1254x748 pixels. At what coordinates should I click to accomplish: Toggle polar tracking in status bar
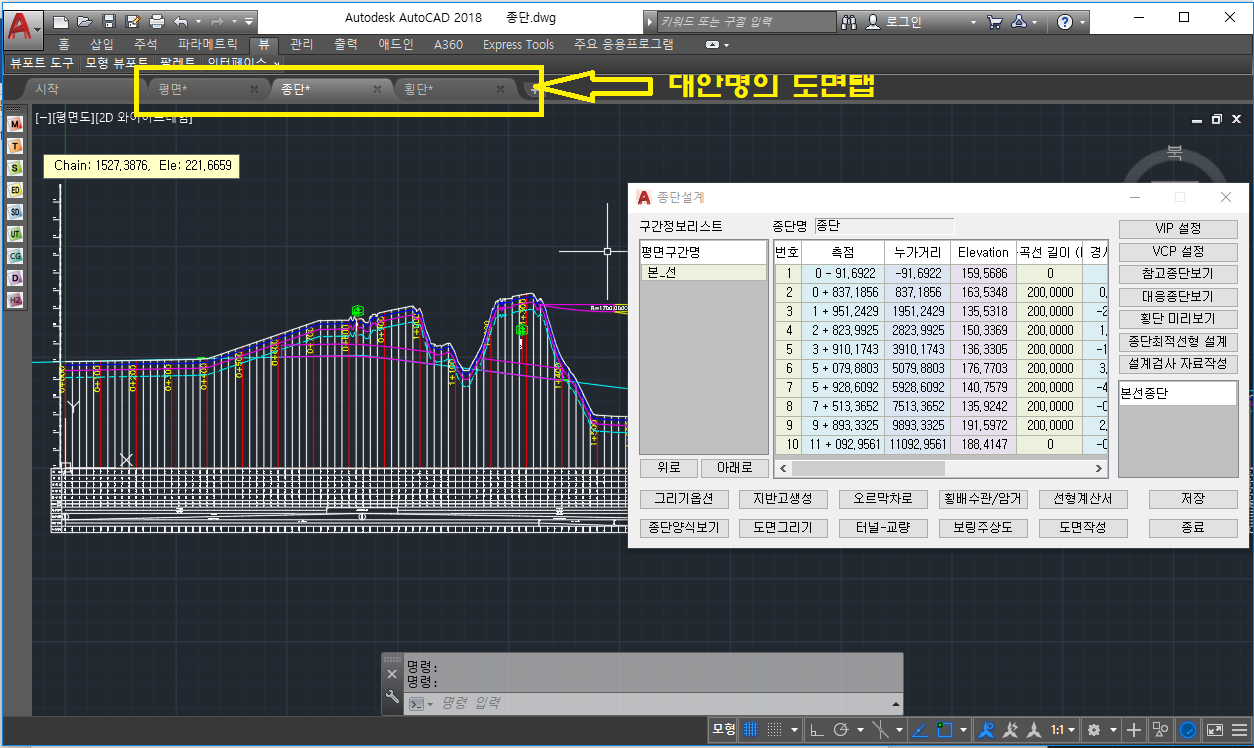(841, 730)
